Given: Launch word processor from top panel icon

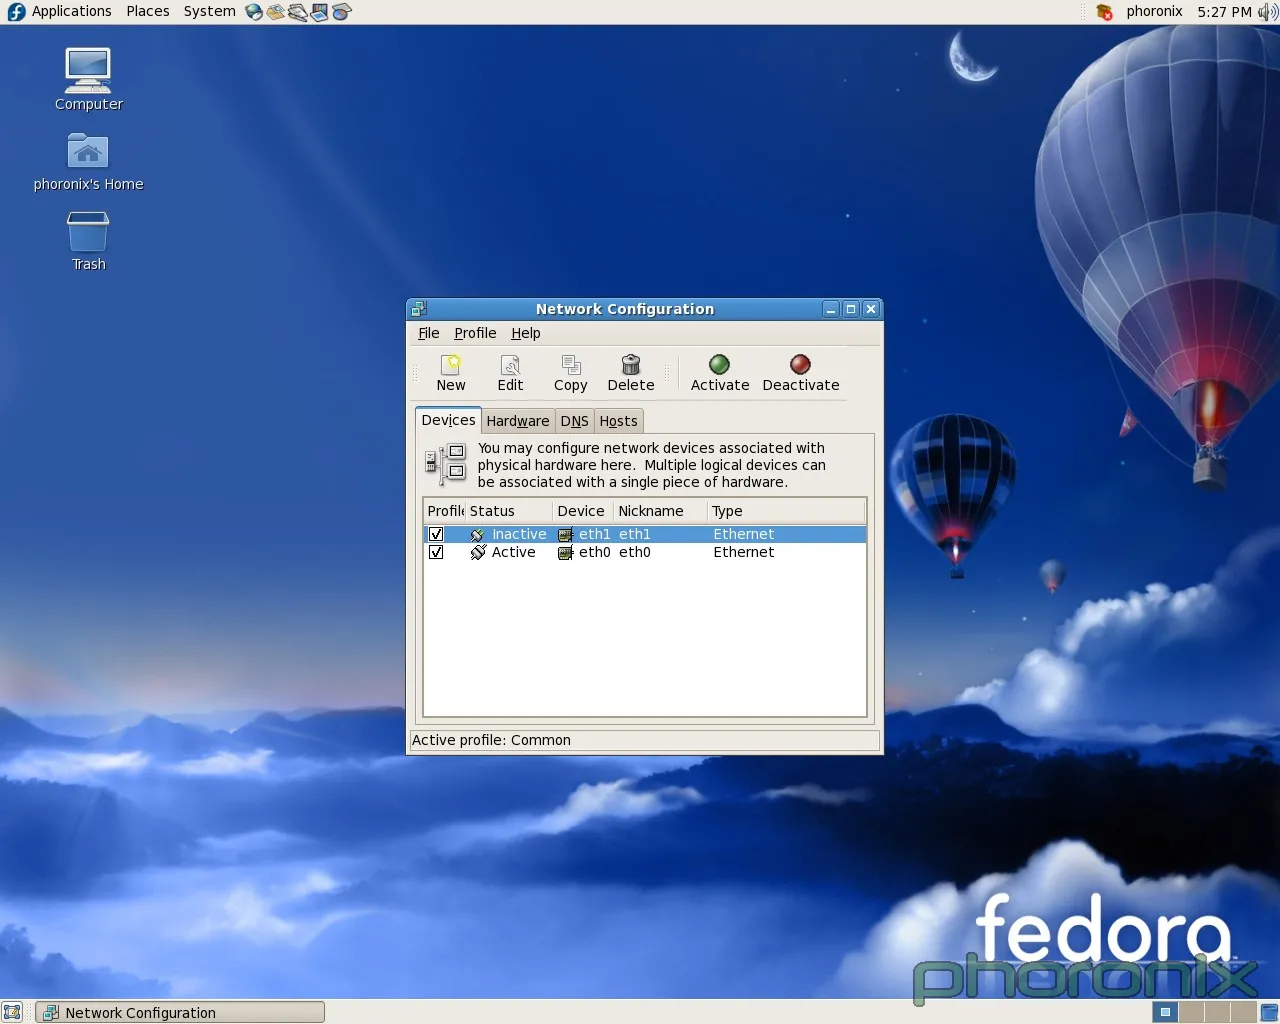Looking at the screenshot, I should pos(298,12).
